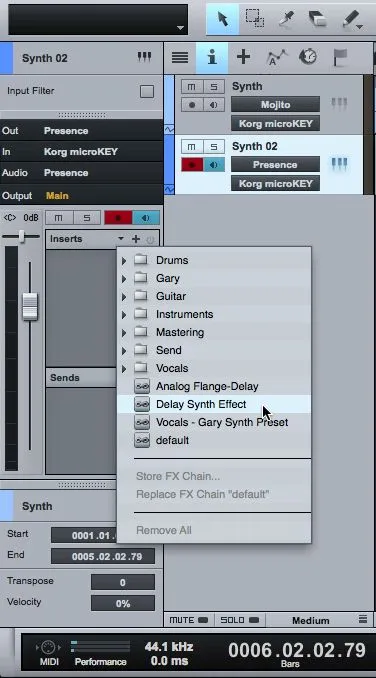Enable the Input Filter checkbox
Image resolution: width=376 pixels, height=678 pixels.
(x=147, y=91)
